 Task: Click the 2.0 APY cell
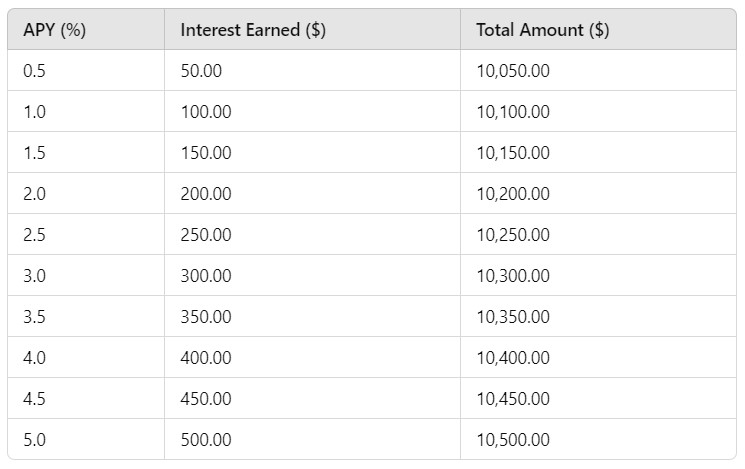tap(86, 193)
